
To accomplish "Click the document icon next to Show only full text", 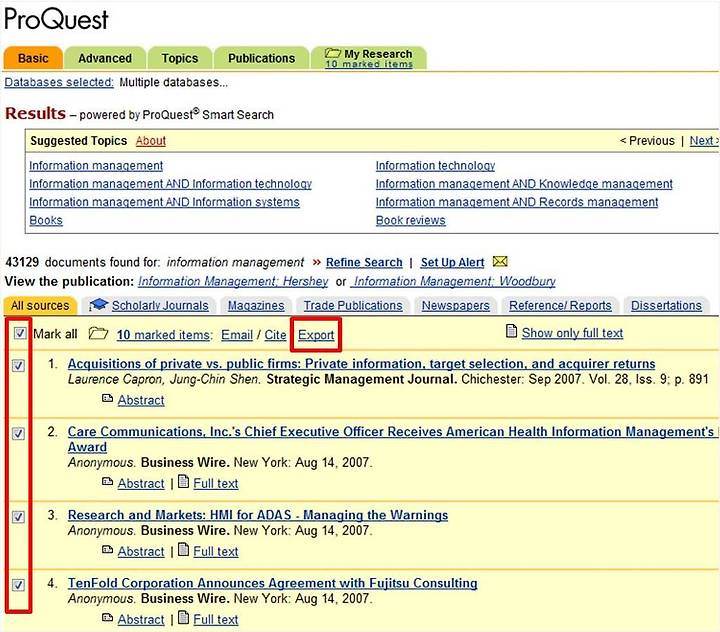I will [x=511, y=331].
